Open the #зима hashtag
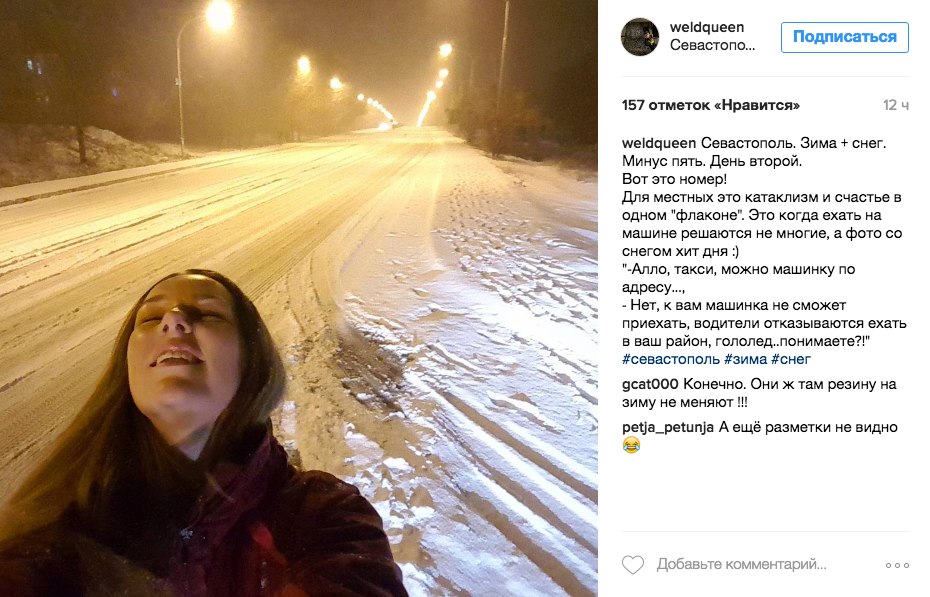The image size is (930, 597). click(x=745, y=359)
